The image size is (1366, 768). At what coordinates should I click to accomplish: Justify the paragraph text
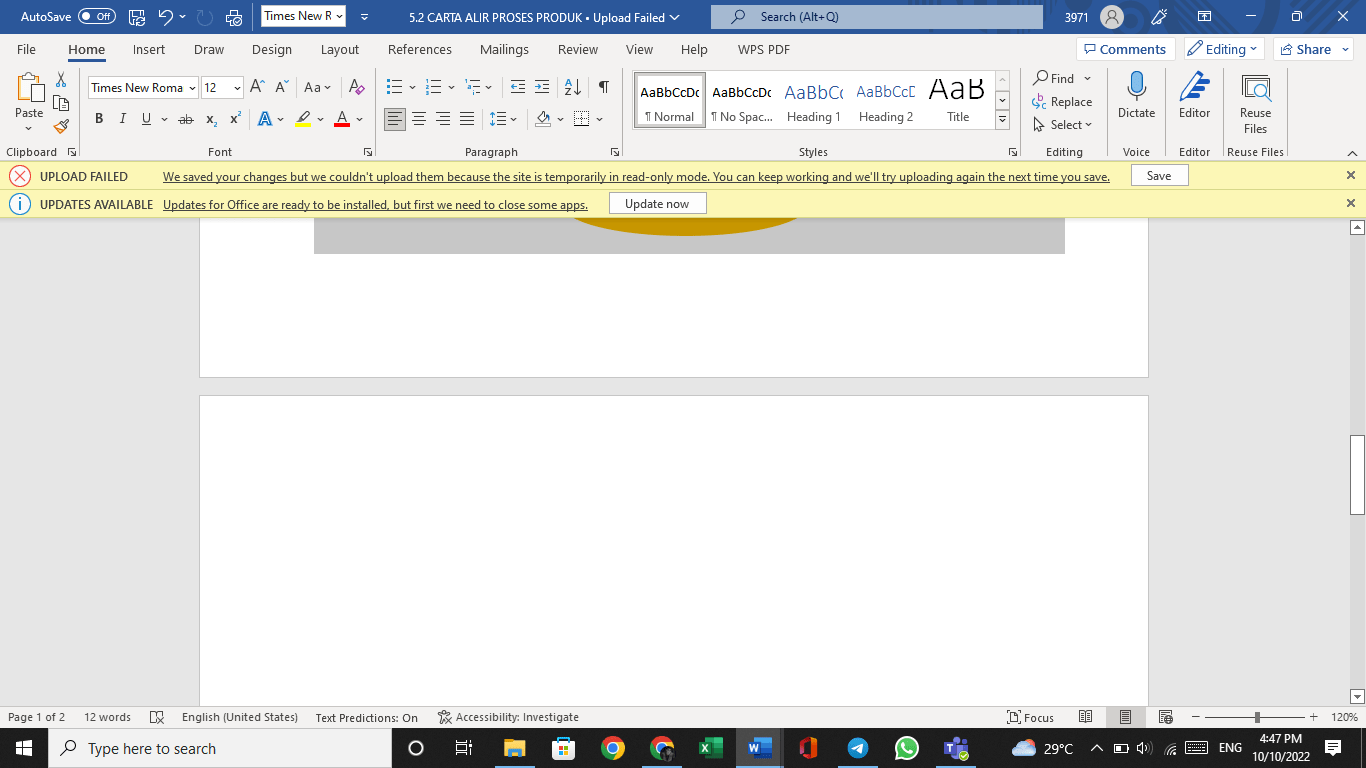(467, 119)
